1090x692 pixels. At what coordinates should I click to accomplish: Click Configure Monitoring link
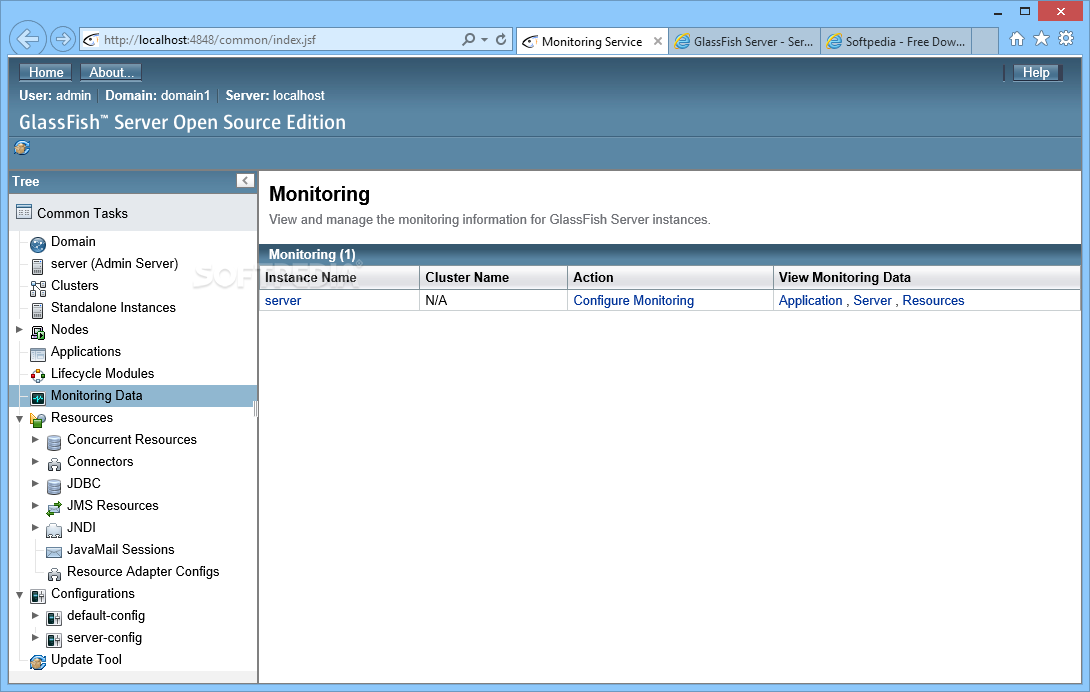pos(633,300)
